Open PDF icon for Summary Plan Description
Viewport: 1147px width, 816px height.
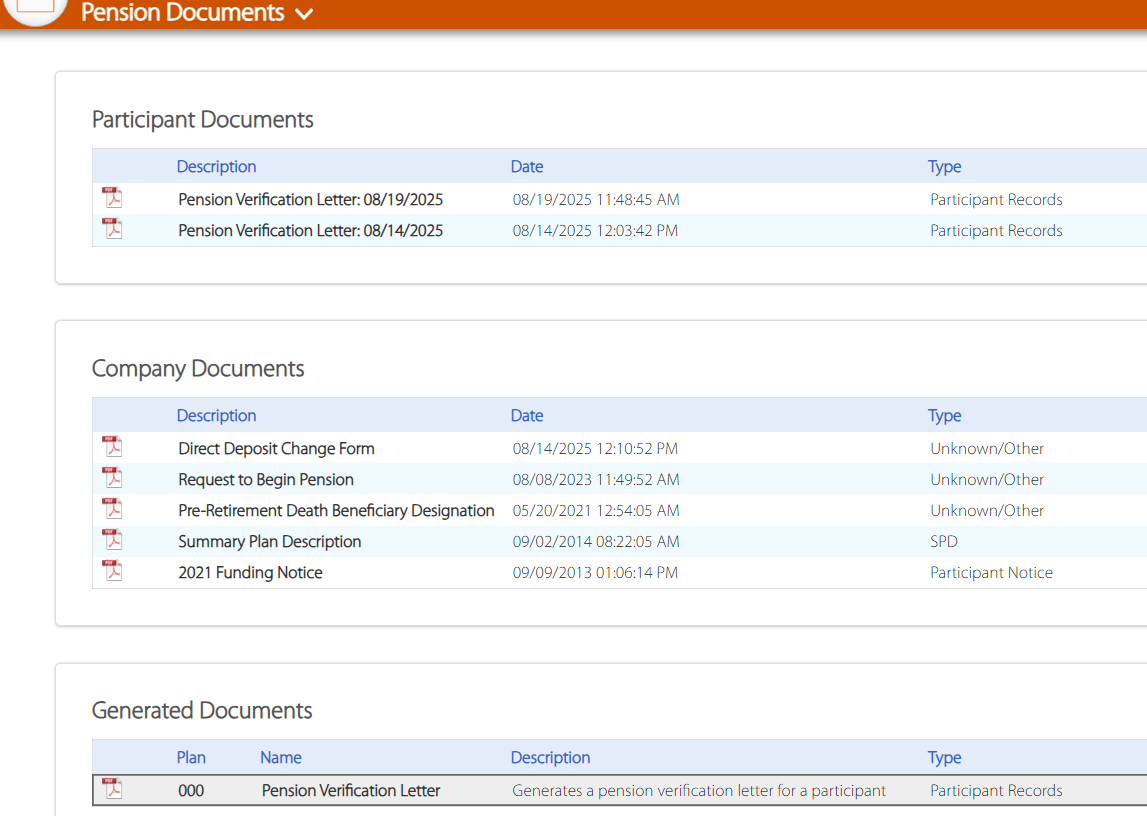112,540
